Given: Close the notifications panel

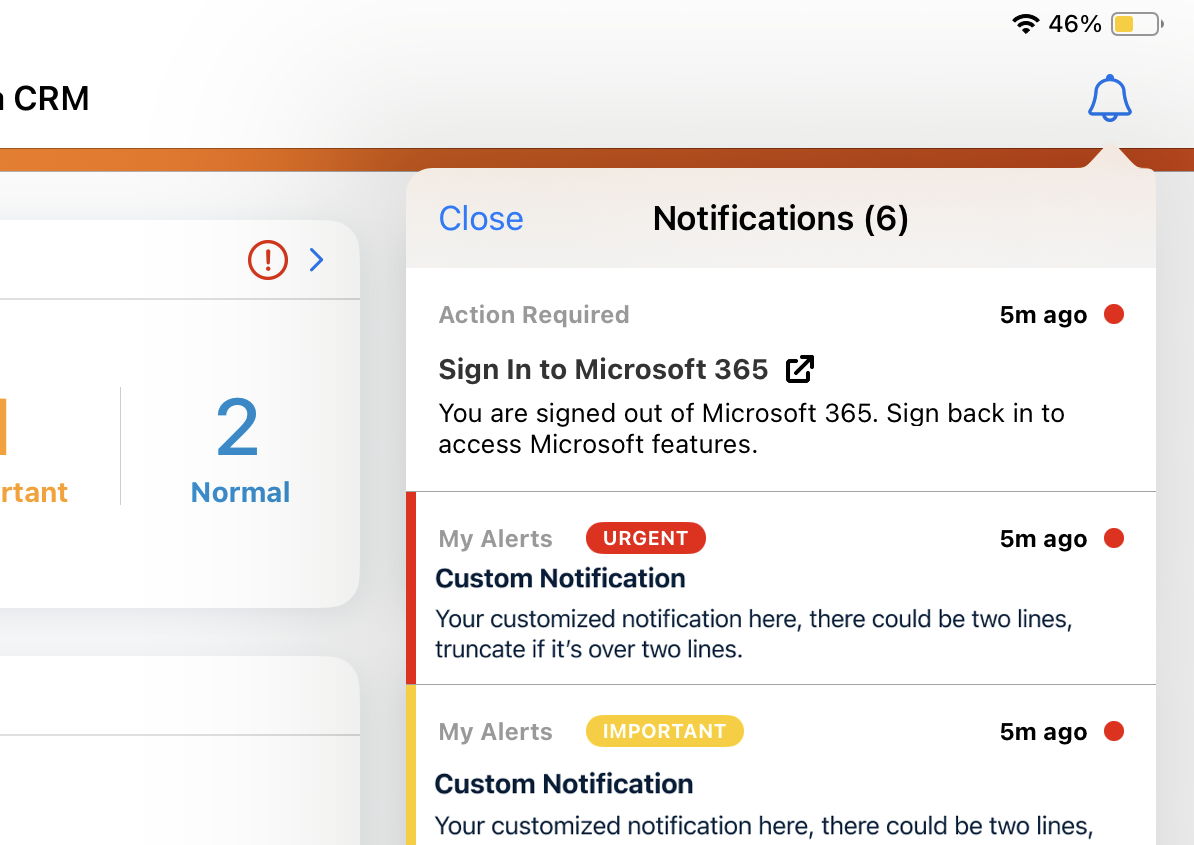Looking at the screenshot, I should (480, 218).
